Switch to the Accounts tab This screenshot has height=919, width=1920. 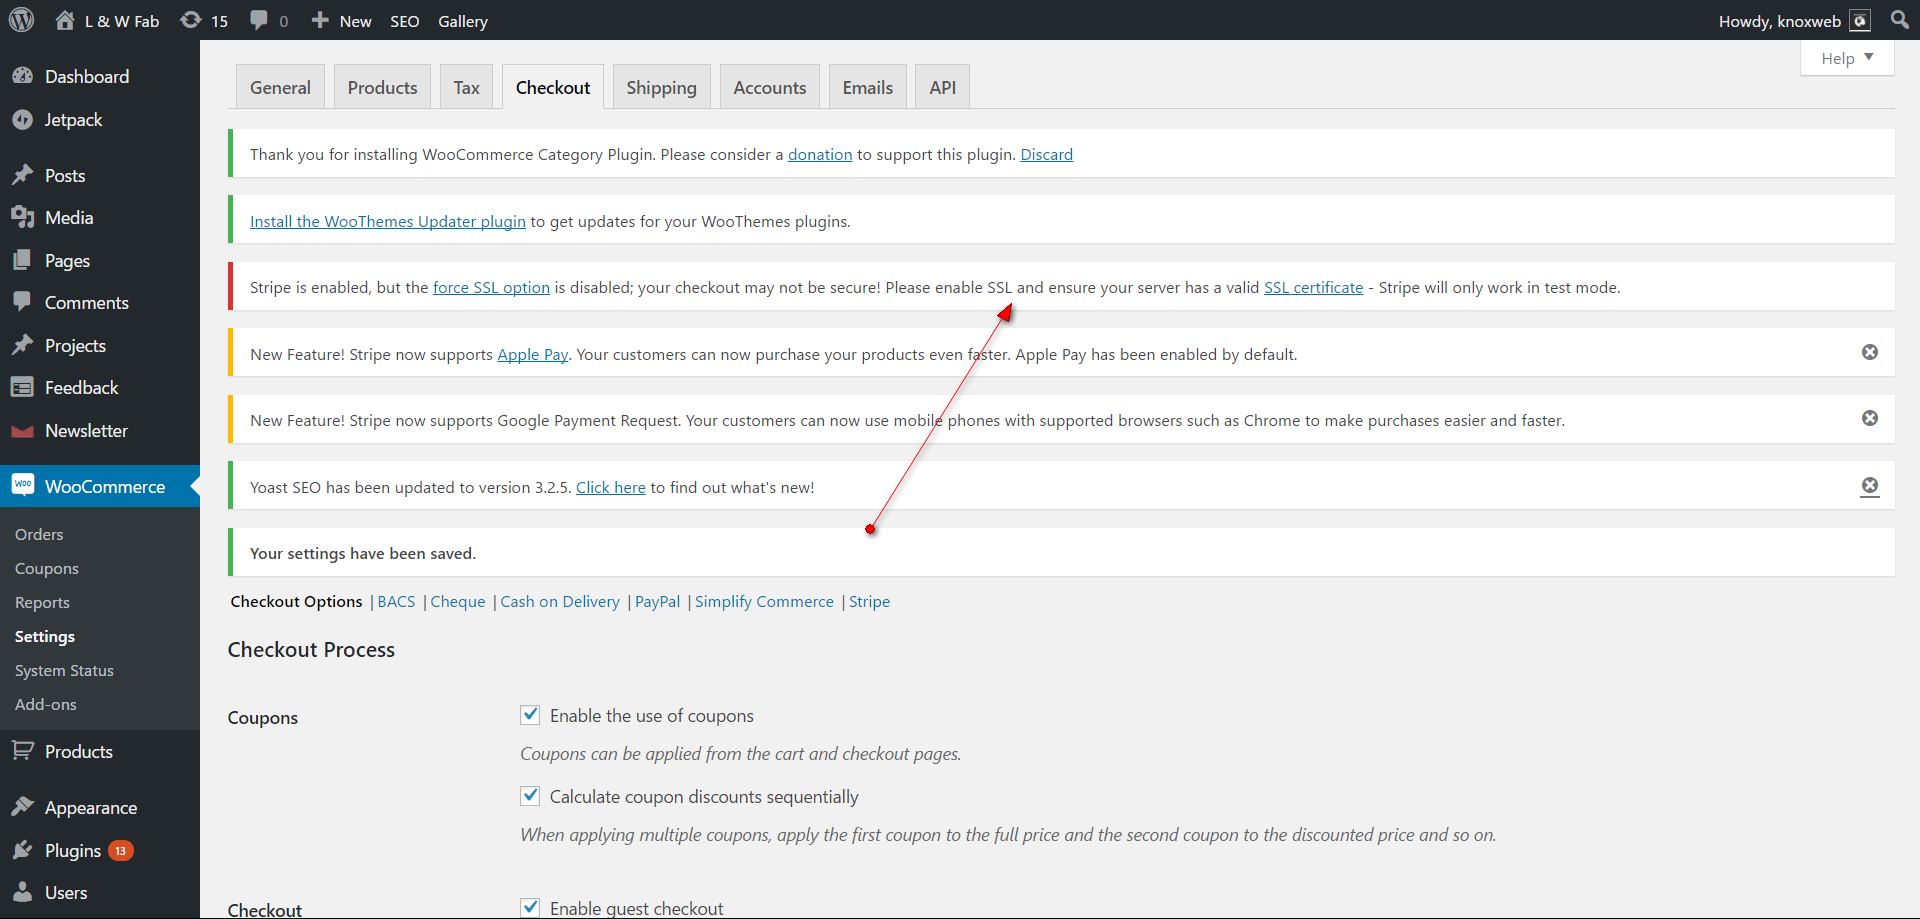point(769,87)
